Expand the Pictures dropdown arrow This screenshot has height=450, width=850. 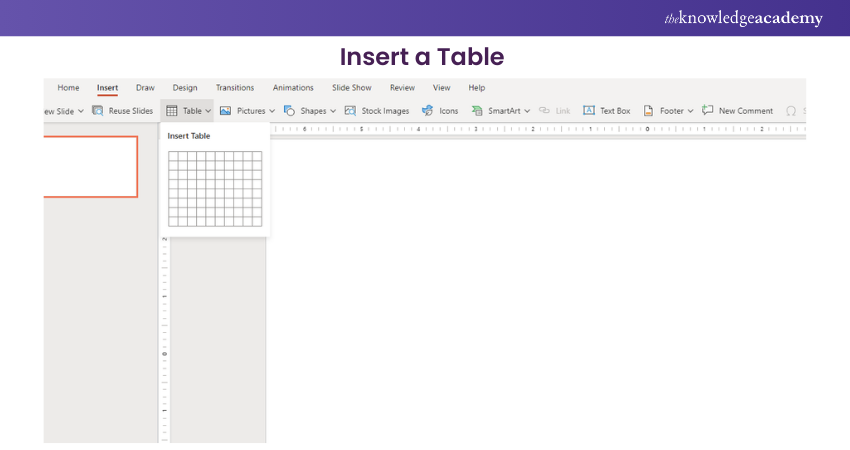click(x=272, y=111)
